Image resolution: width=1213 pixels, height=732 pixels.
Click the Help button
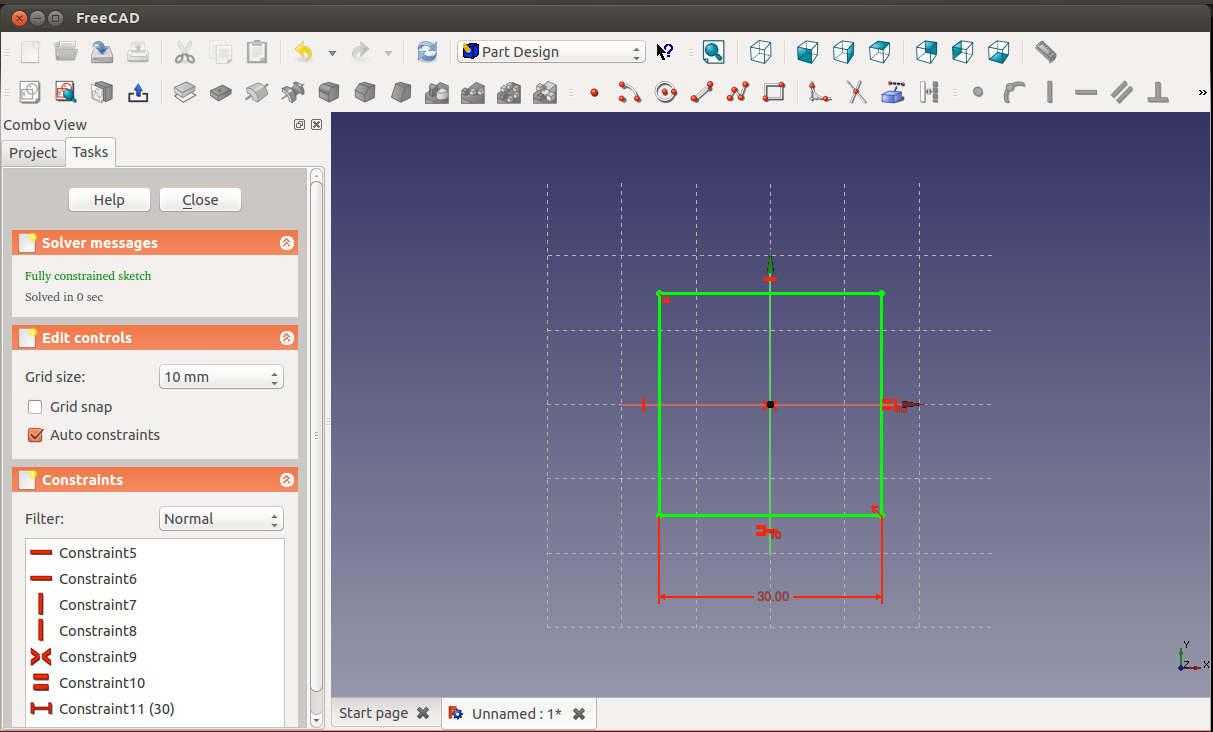point(109,200)
